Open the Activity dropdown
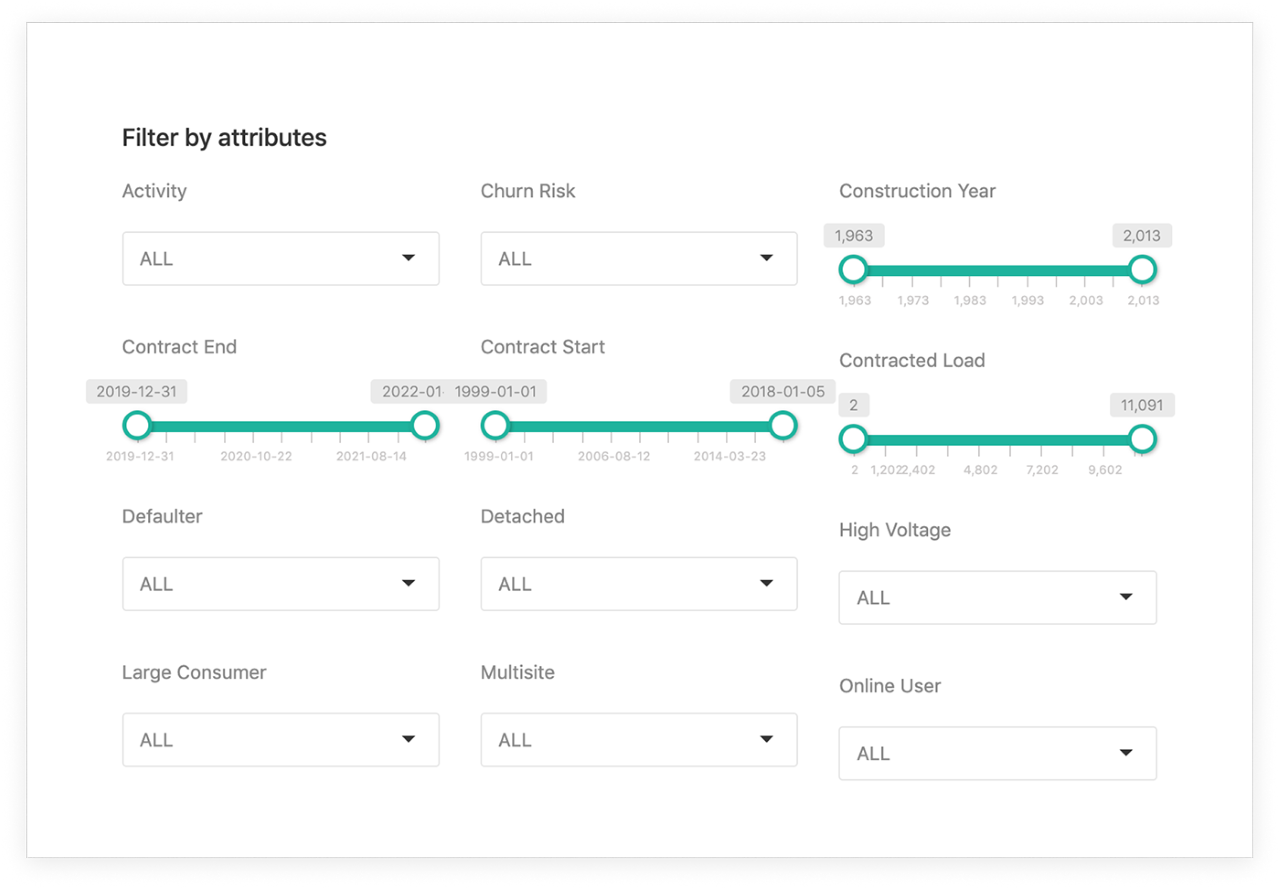The height and width of the screenshot is (889, 1280). point(280,259)
